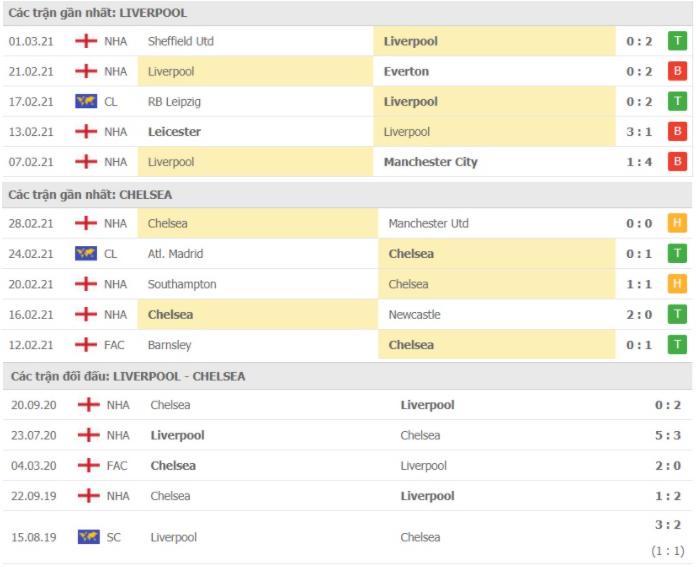Select the Chelsea recent matches header
Screen dimensions: 697x567
(90, 195)
